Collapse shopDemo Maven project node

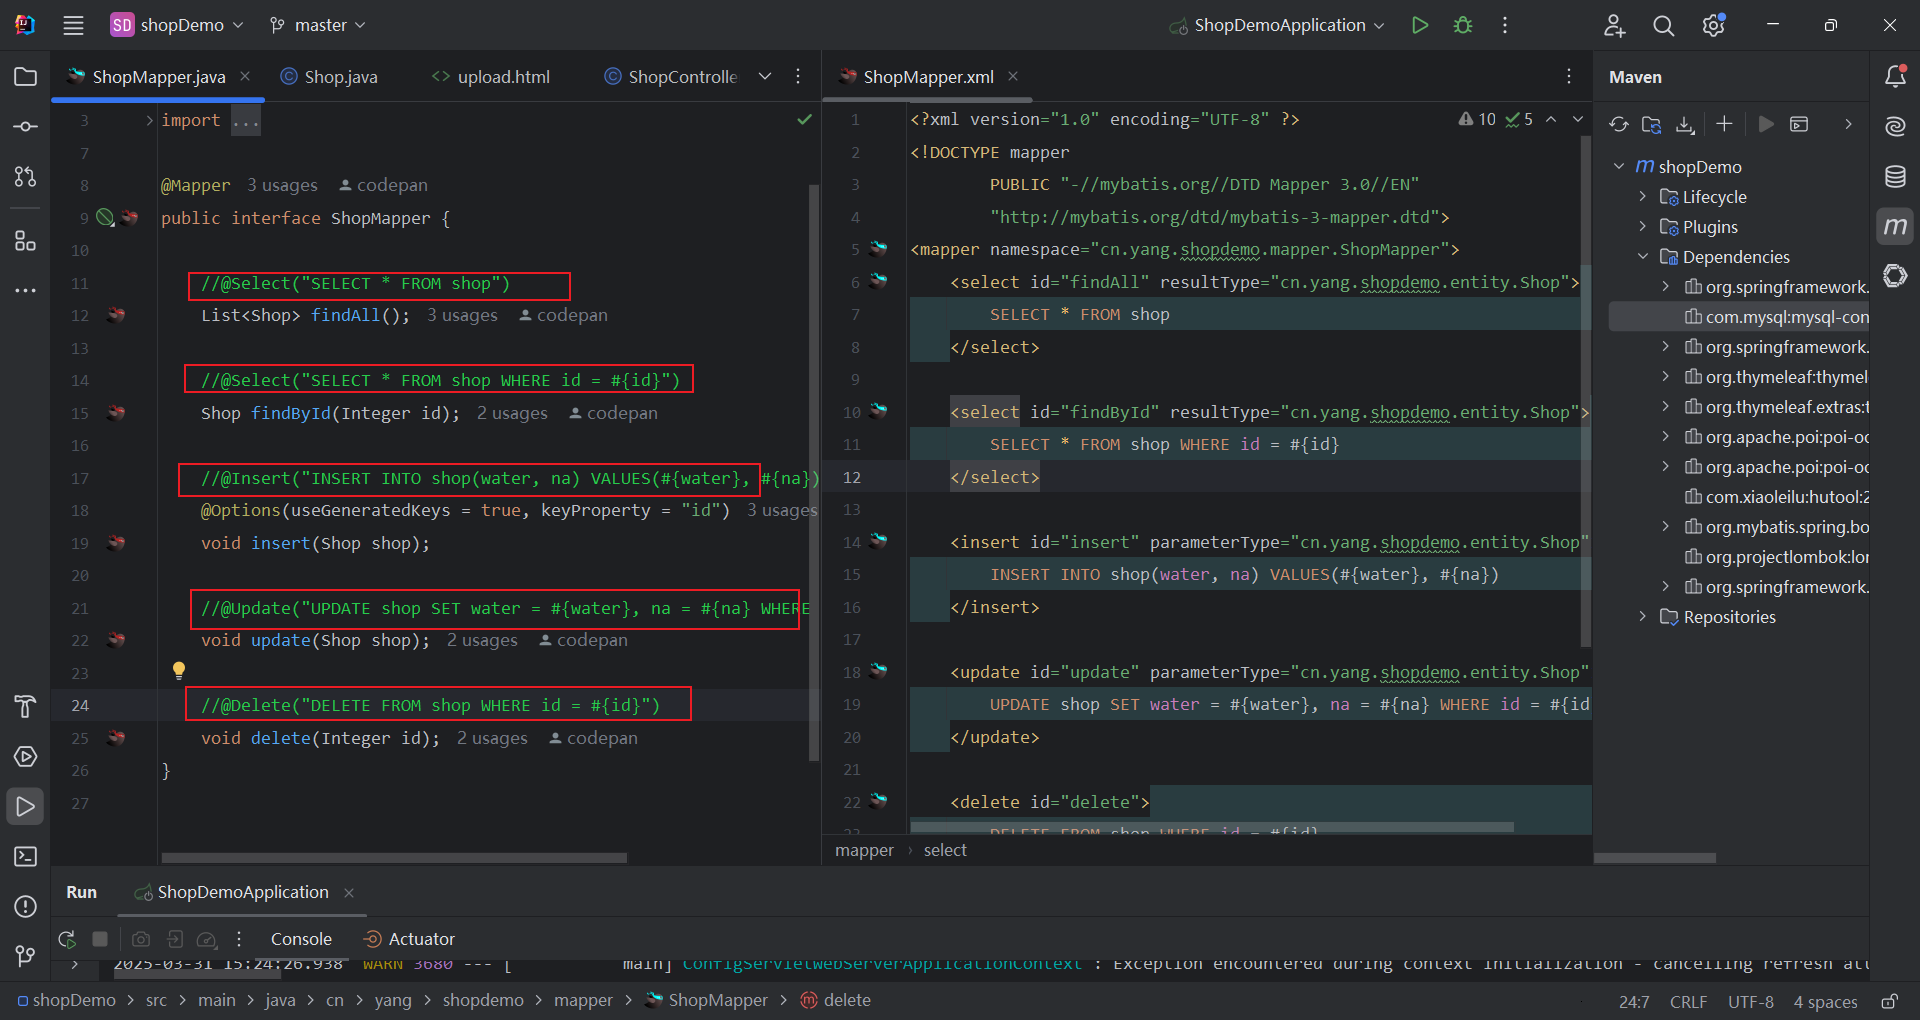click(1620, 167)
